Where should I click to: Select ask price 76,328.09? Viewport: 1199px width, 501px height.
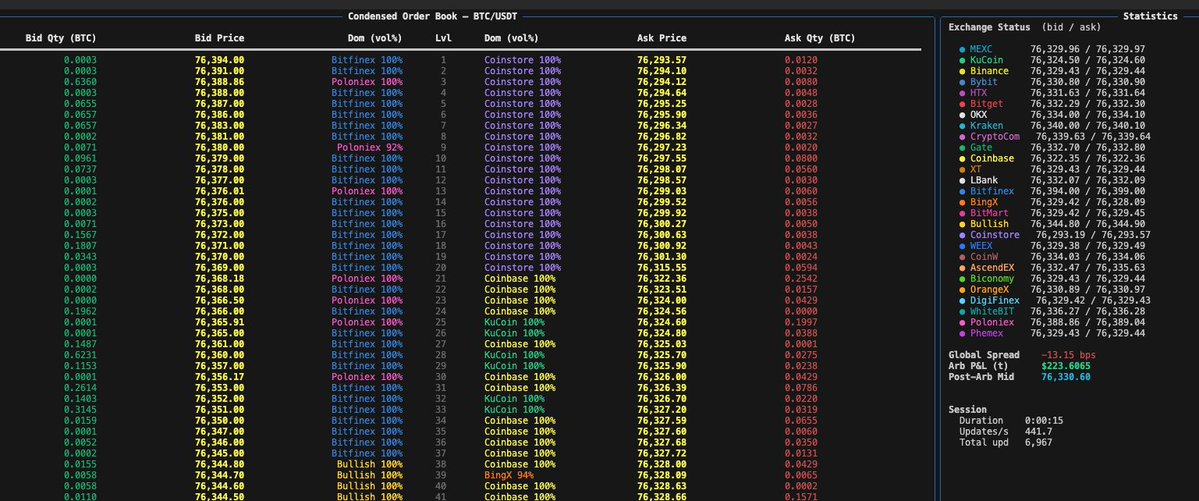point(661,475)
